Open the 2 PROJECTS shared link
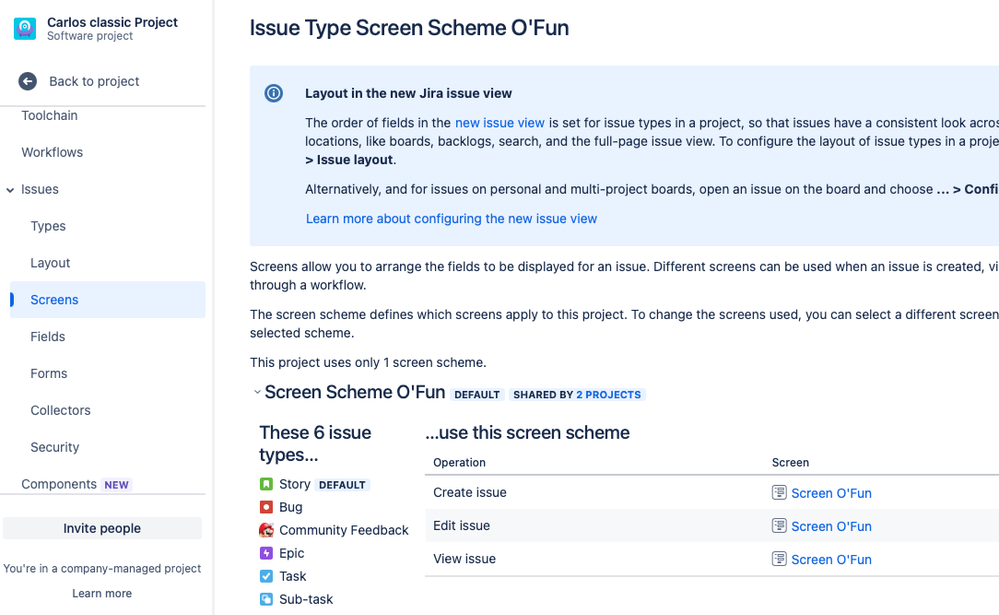Viewport: 999px width, 615px height. click(x=608, y=394)
